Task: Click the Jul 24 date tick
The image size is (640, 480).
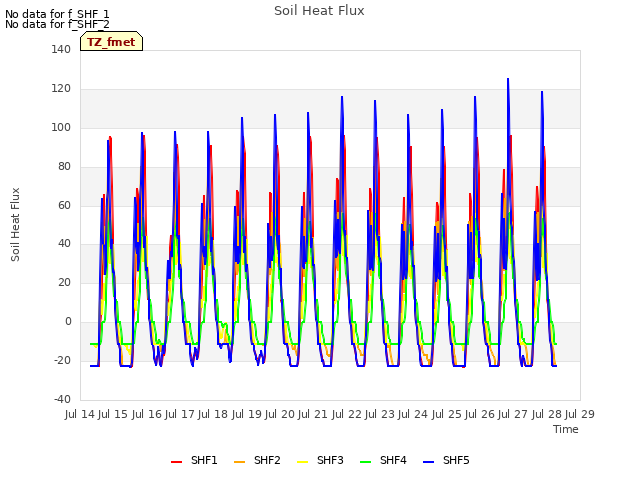Action: pyautogui.click(x=413, y=414)
